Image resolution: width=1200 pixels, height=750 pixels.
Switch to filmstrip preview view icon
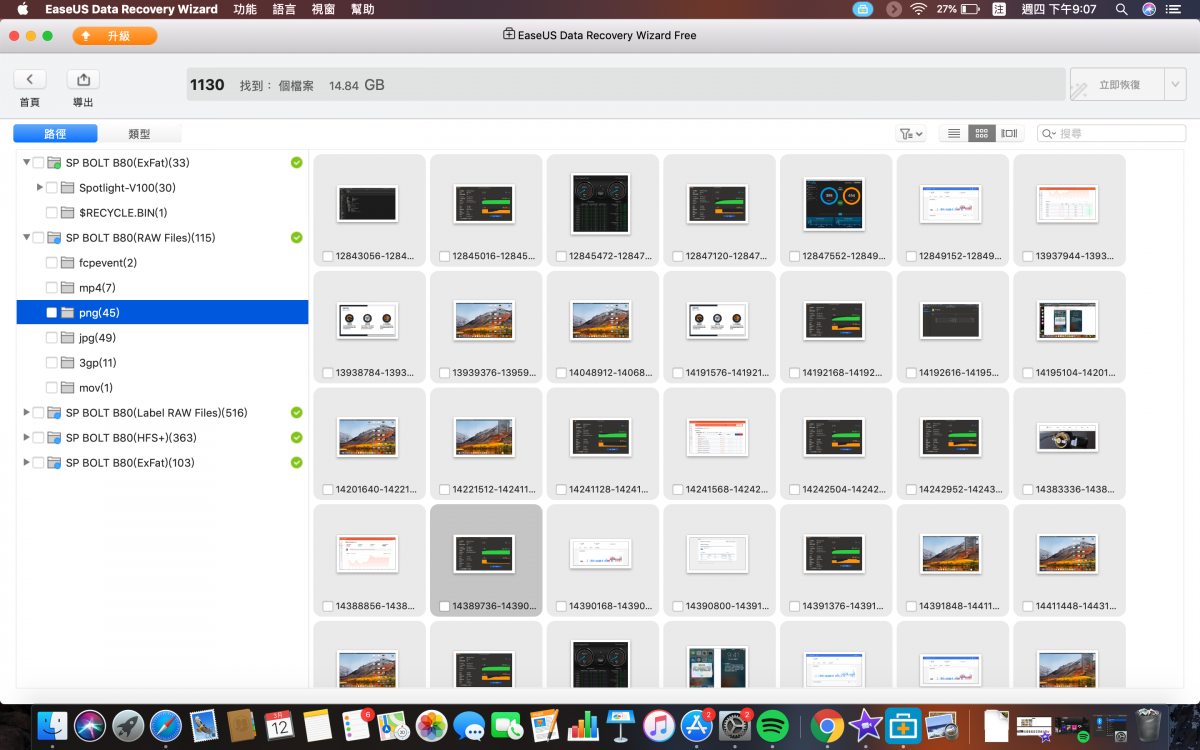pyautogui.click(x=1009, y=133)
